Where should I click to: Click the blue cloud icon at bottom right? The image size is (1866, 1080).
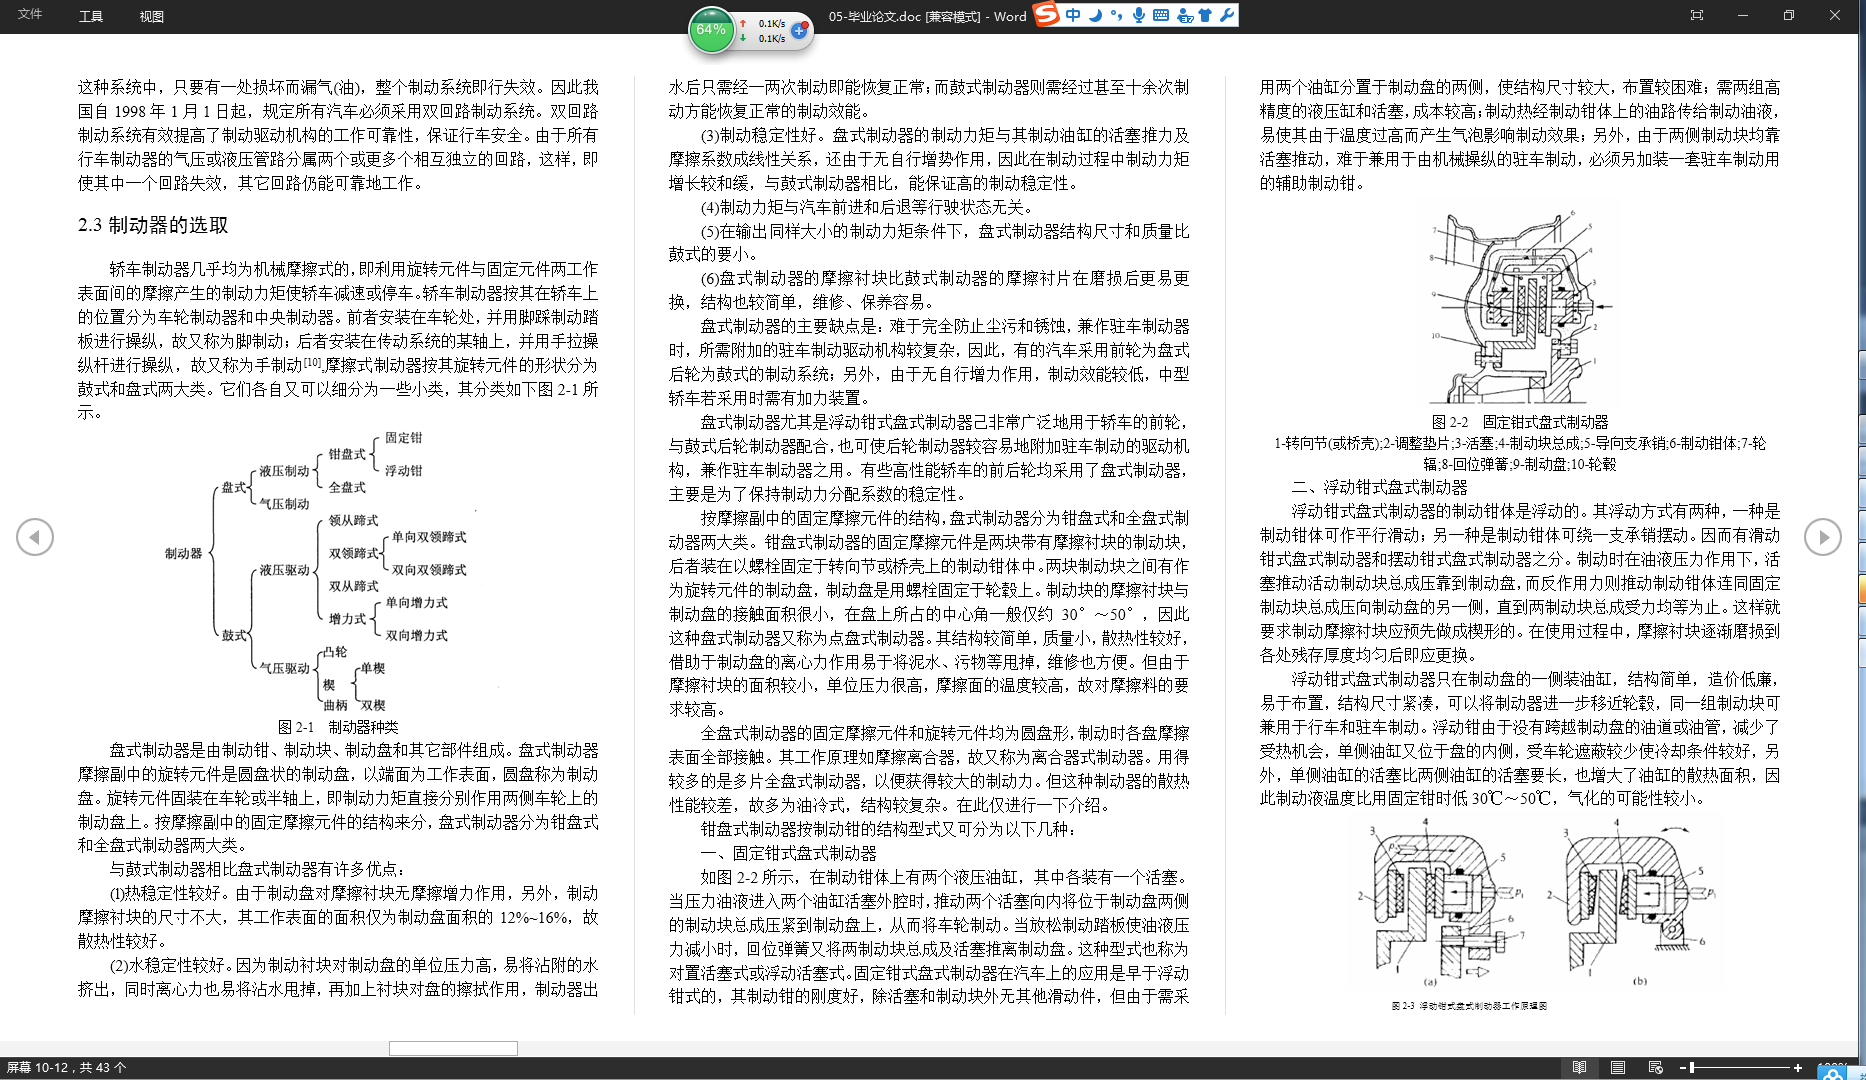1833,1073
